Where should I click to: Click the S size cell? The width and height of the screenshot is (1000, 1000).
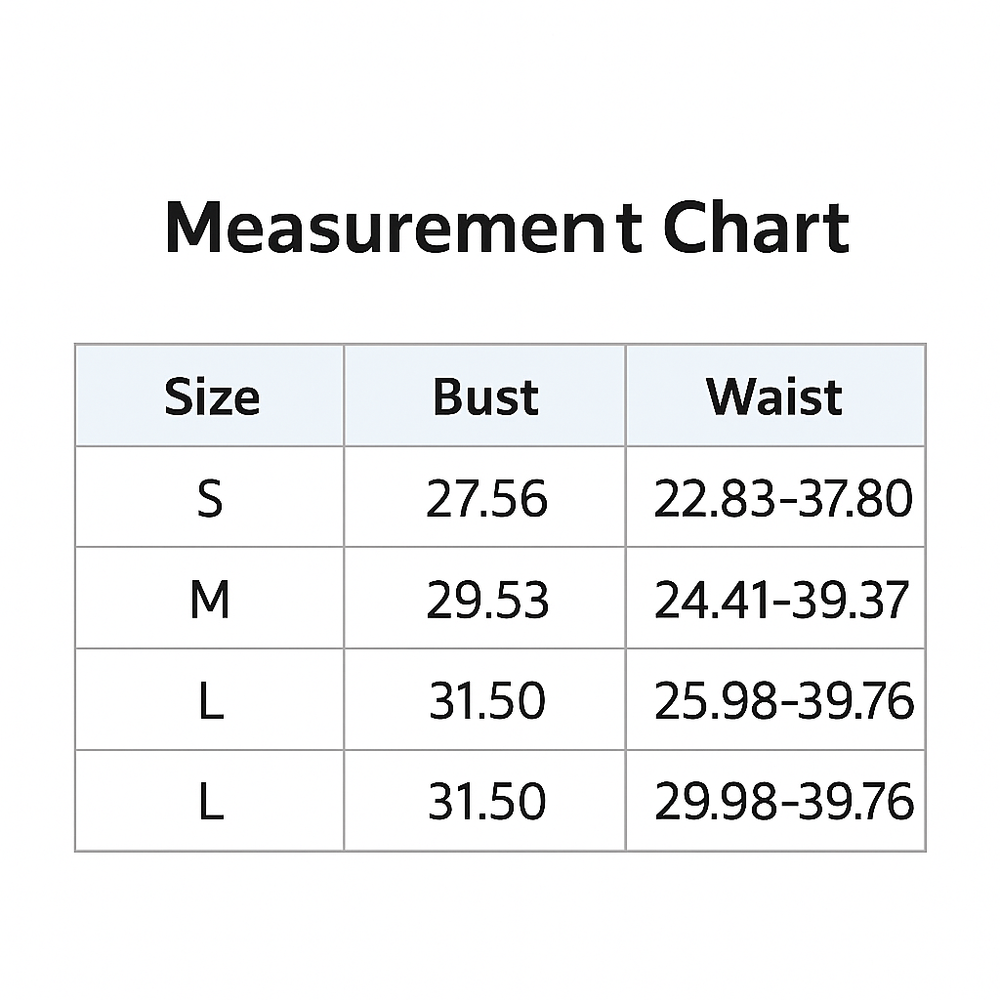pyautogui.click(x=210, y=498)
